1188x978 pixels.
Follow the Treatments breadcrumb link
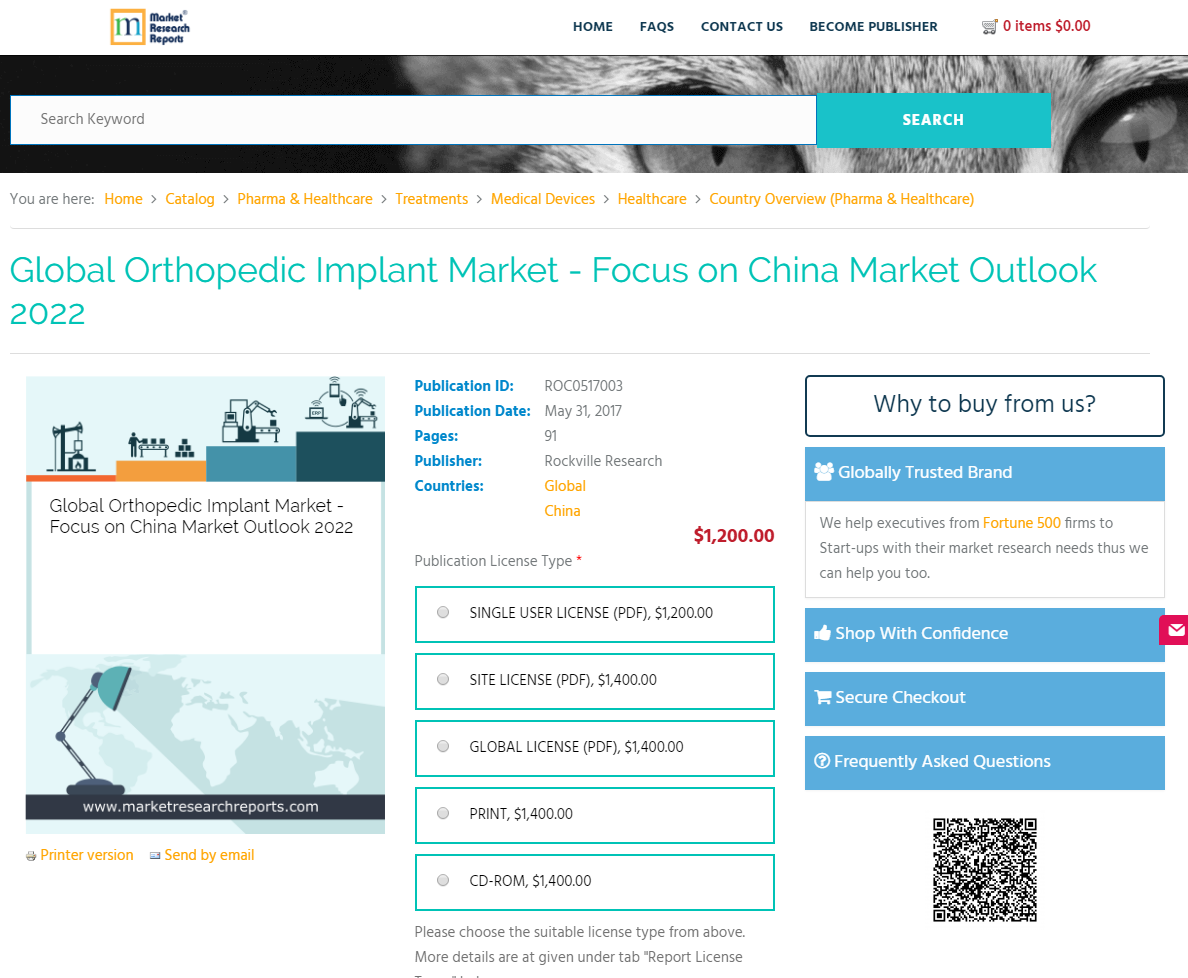point(431,198)
